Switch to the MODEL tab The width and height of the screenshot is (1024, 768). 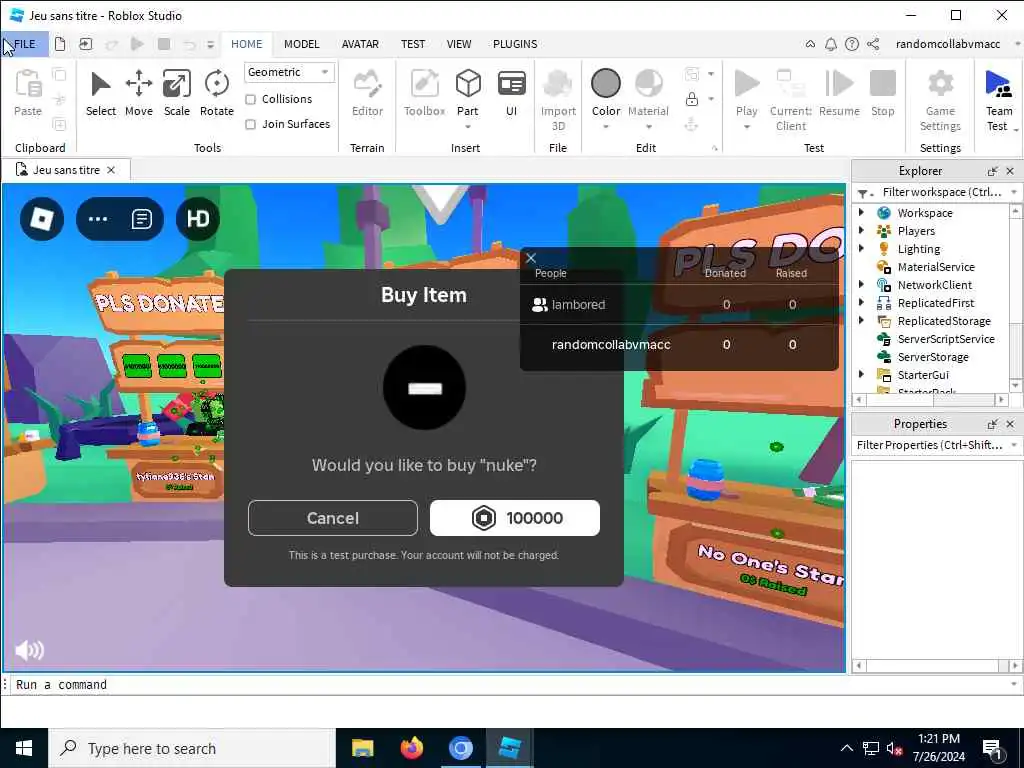[x=302, y=44]
